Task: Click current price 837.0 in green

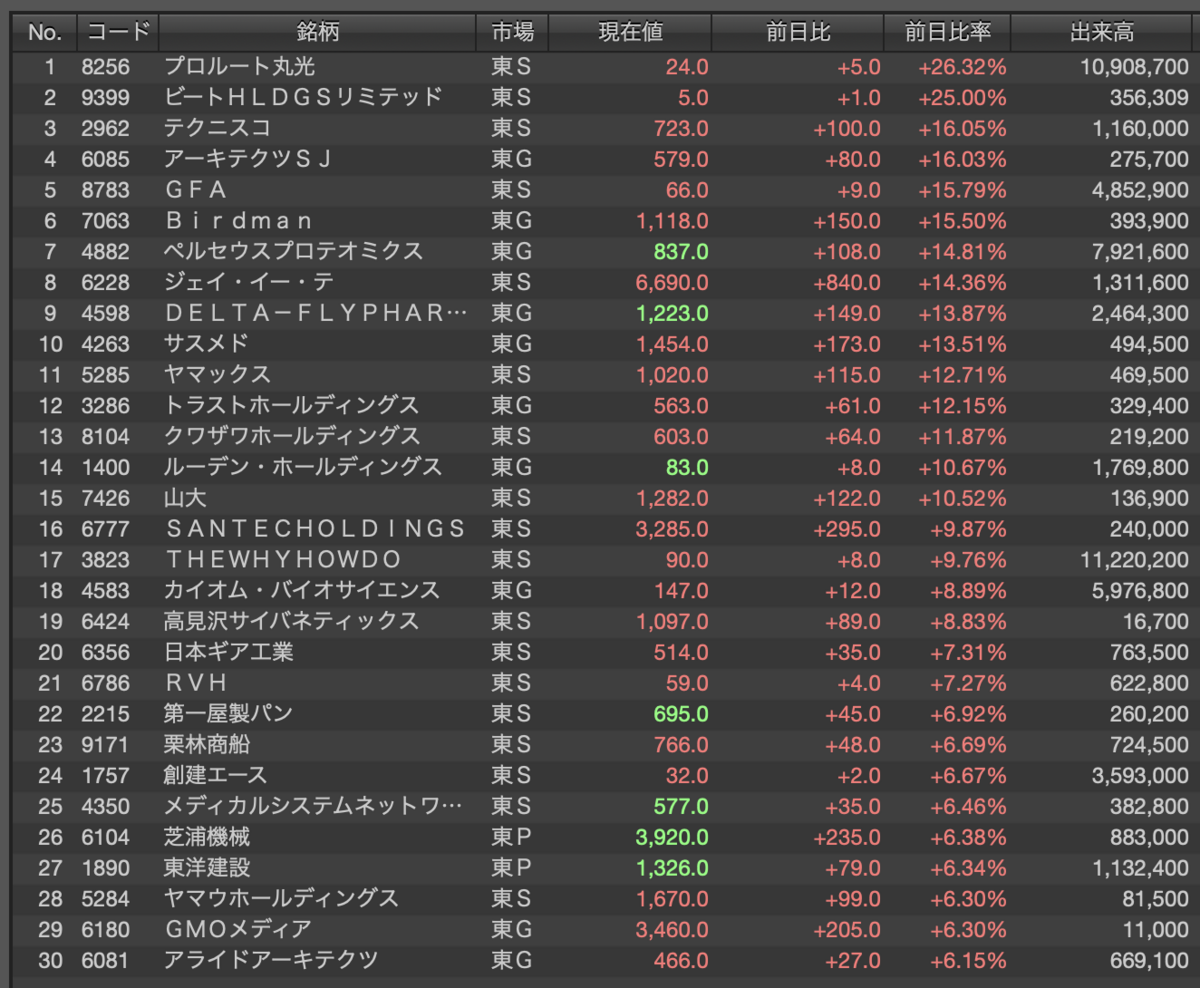Action: point(680,252)
